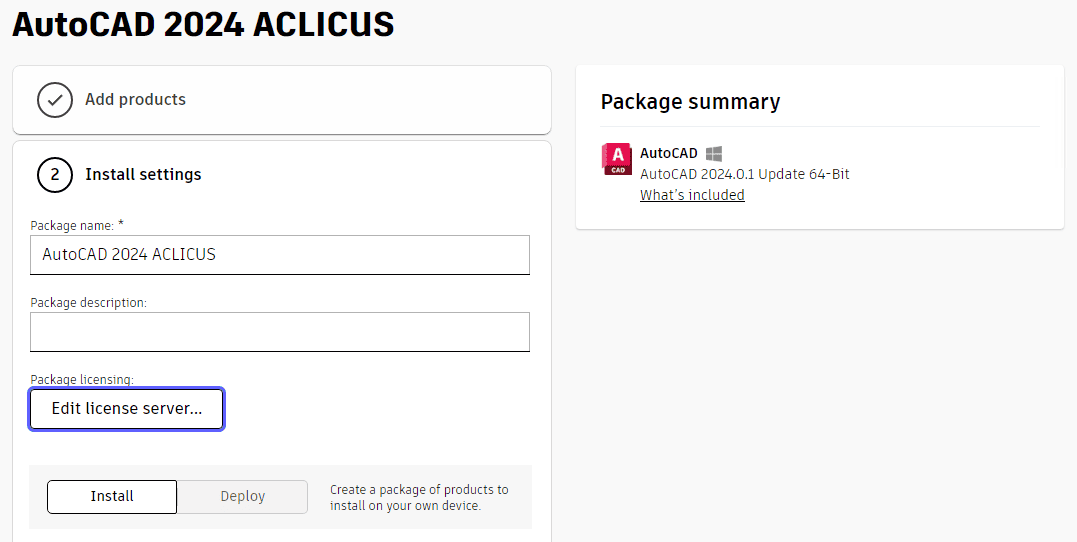
Task: Click the Package name label
Action: pyautogui.click(x=77, y=225)
